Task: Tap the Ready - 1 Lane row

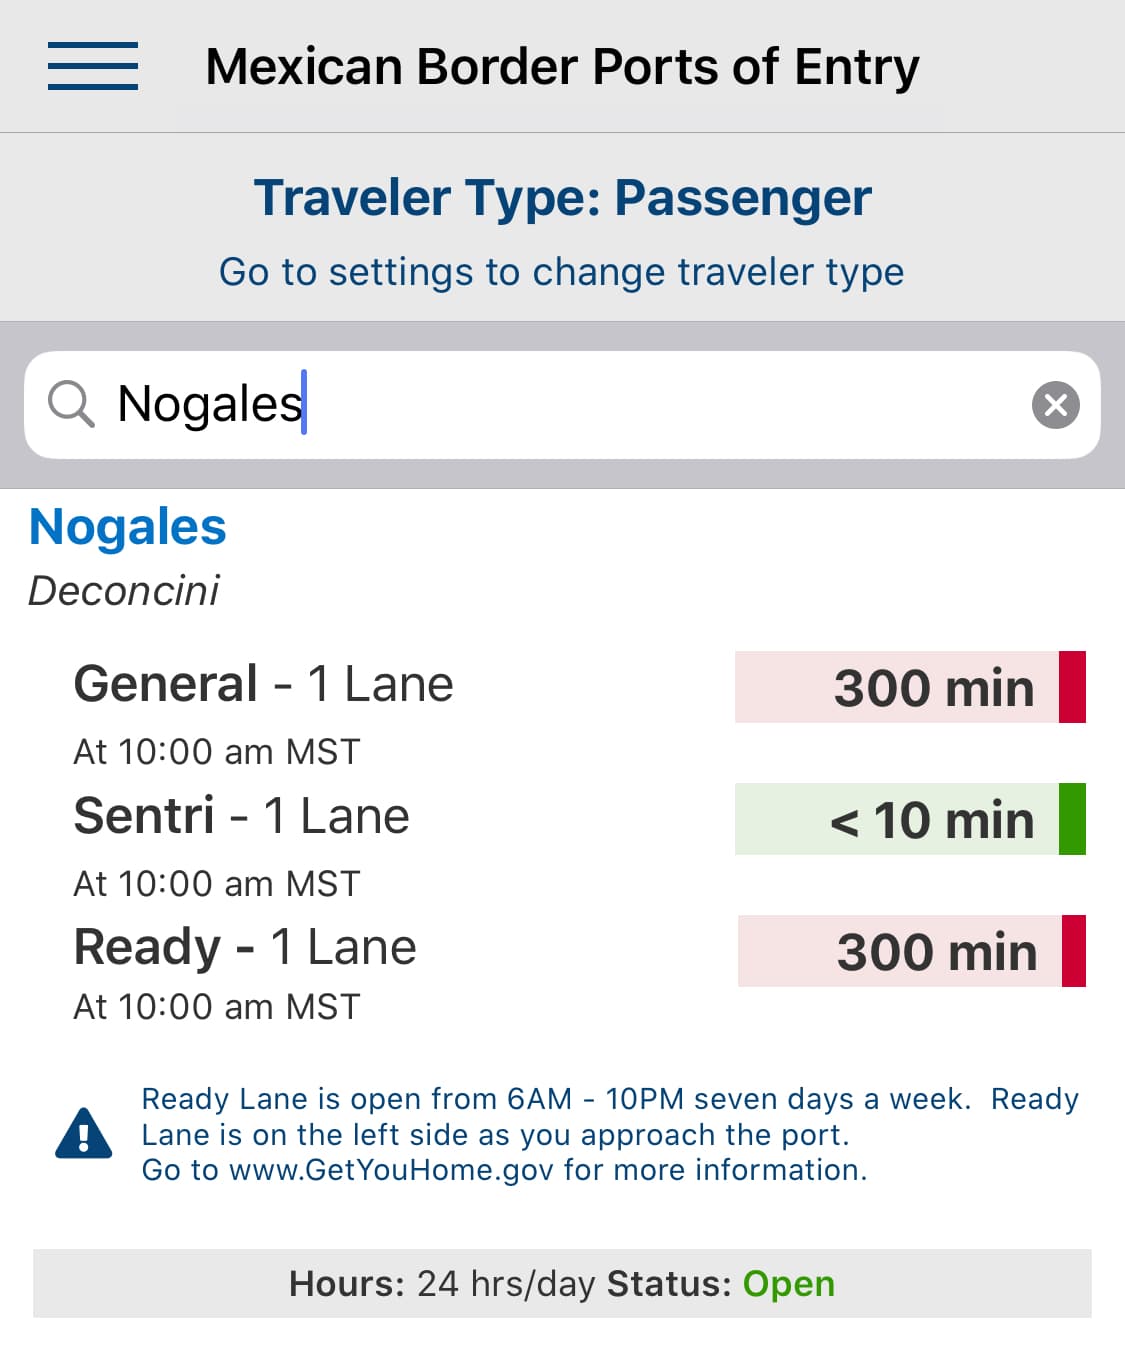Action: (245, 947)
